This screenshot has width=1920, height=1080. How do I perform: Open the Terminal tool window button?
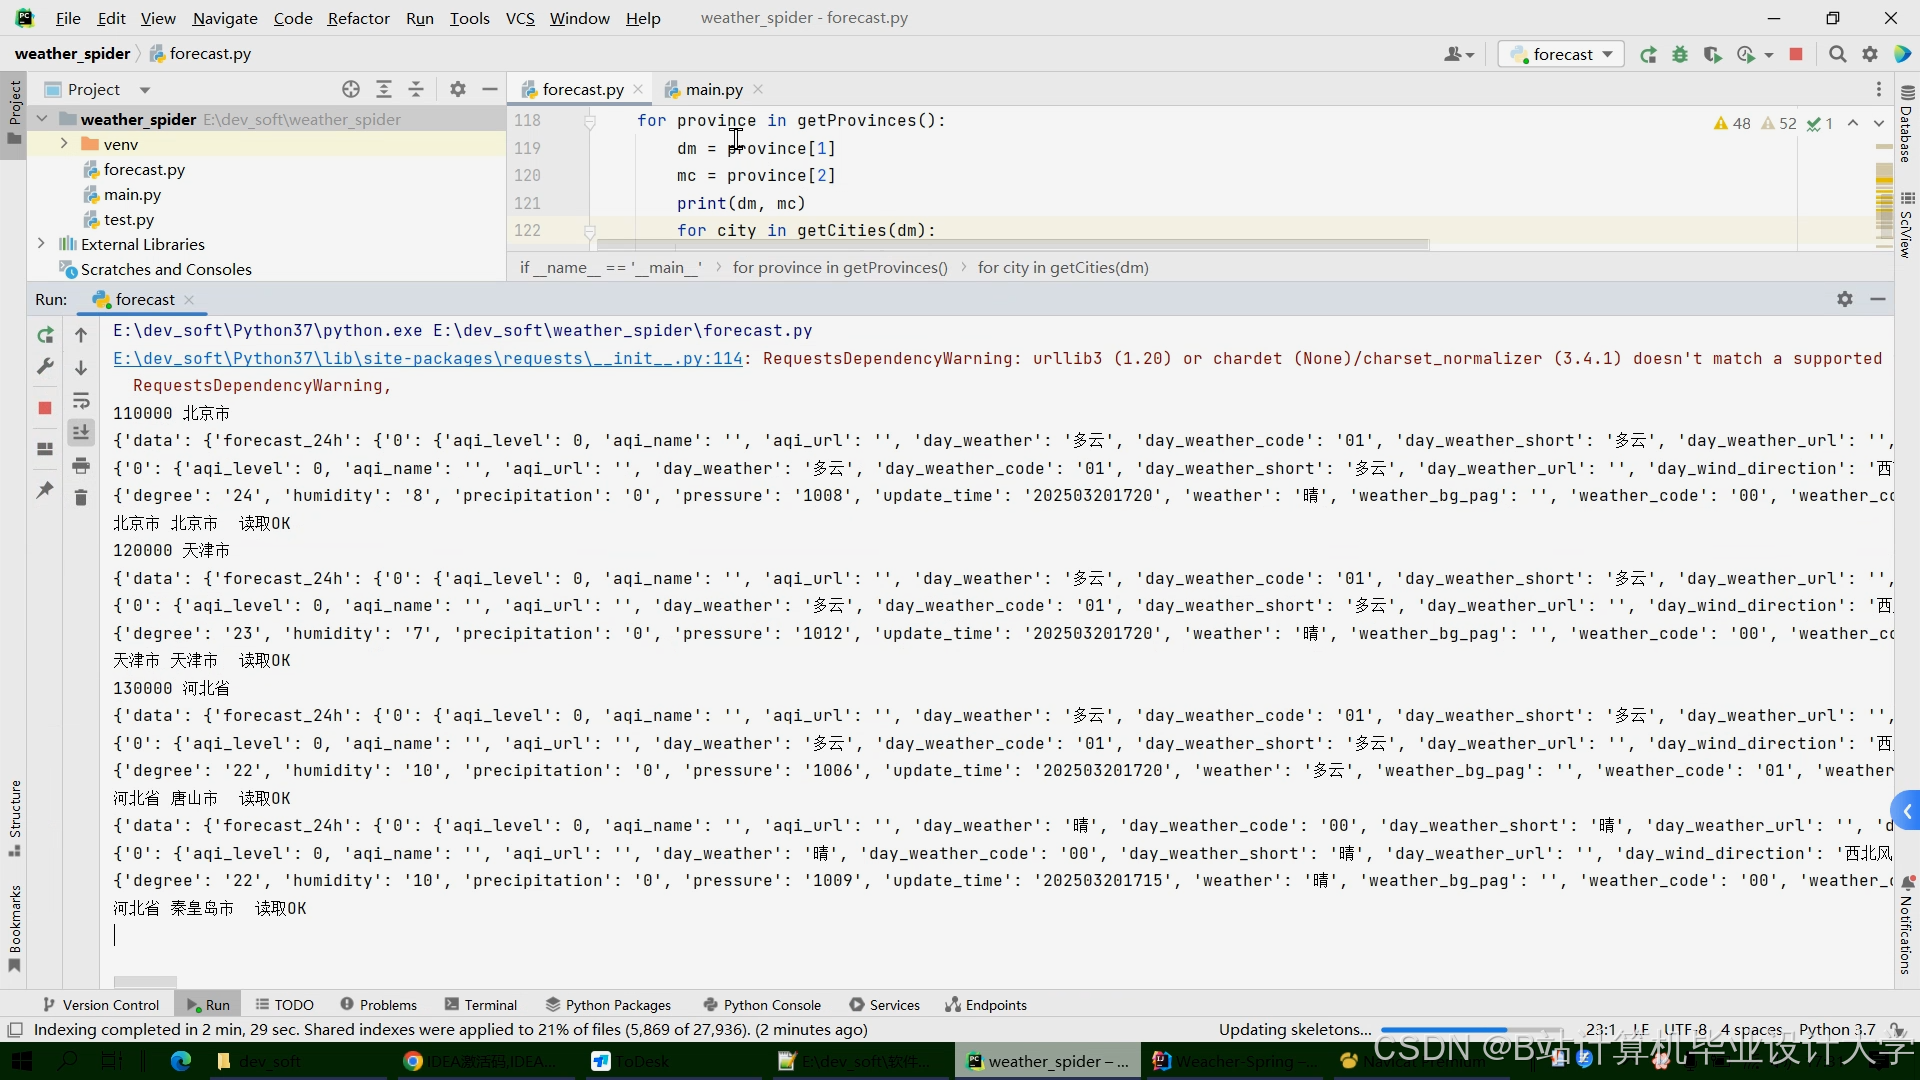[480, 1005]
